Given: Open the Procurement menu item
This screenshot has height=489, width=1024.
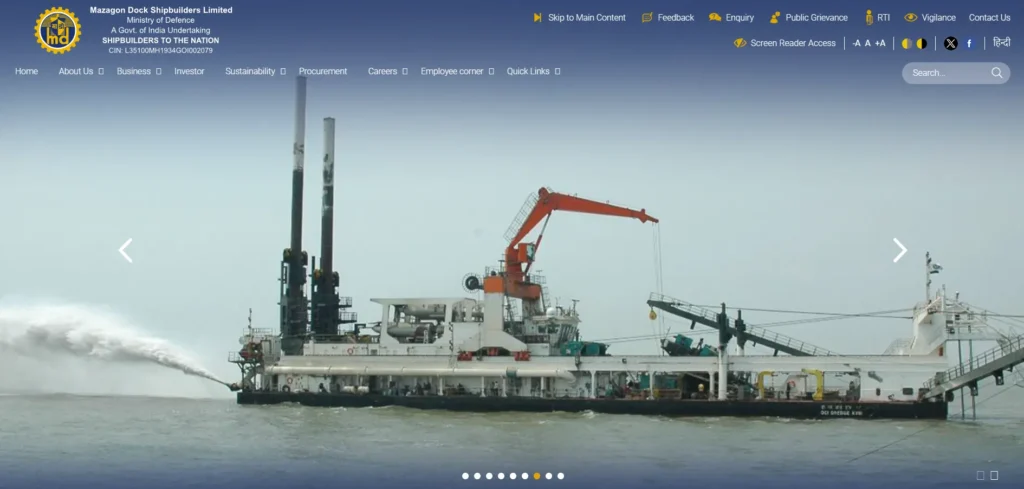Looking at the screenshot, I should [x=323, y=72].
